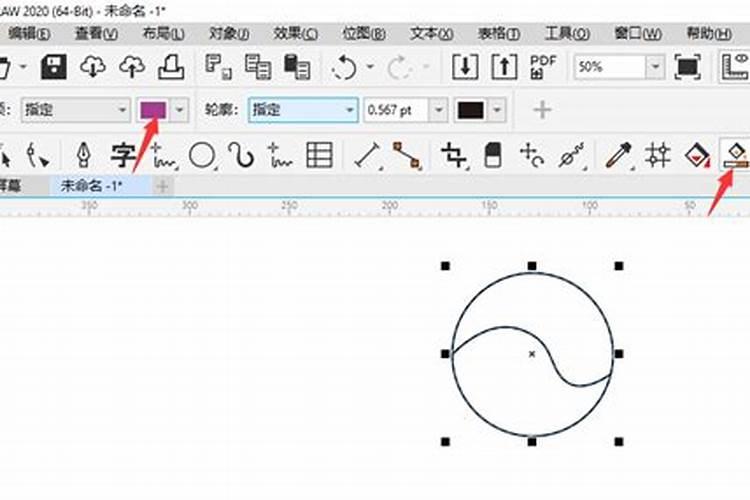Select the Mesh Fill tool
This screenshot has height=500, width=750.
[x=658, y=155]
